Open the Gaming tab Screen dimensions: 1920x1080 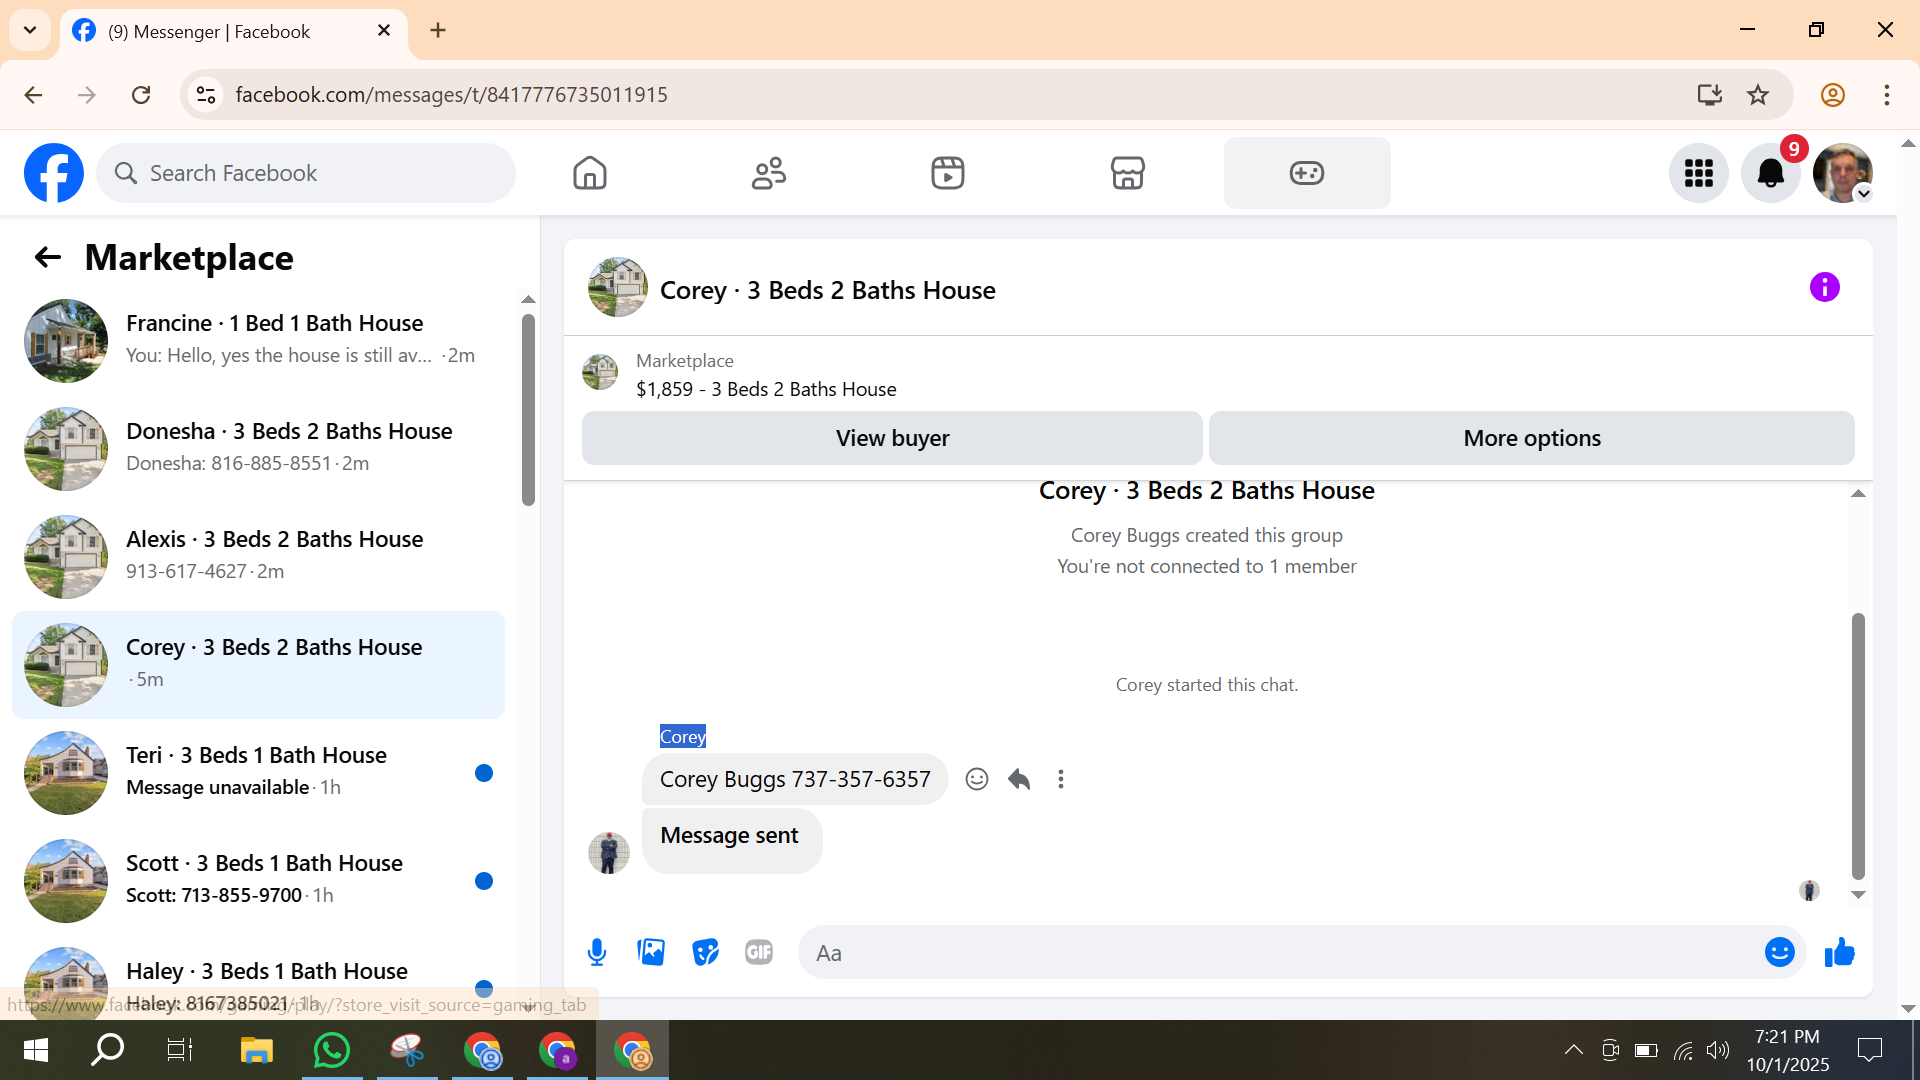1307,173
